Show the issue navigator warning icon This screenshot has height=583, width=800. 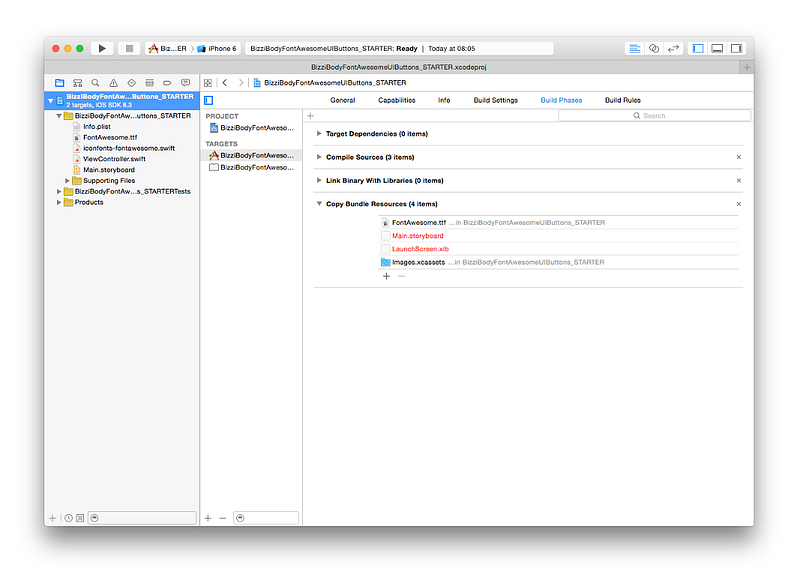113,83
